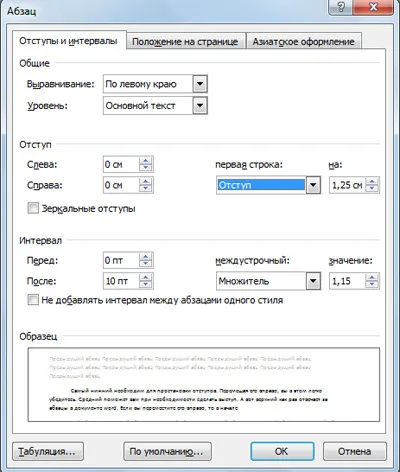Expand the междустрочный dropdown arrow
The width and height of the screenshot is (400, 472).
[x=313, y=281]
